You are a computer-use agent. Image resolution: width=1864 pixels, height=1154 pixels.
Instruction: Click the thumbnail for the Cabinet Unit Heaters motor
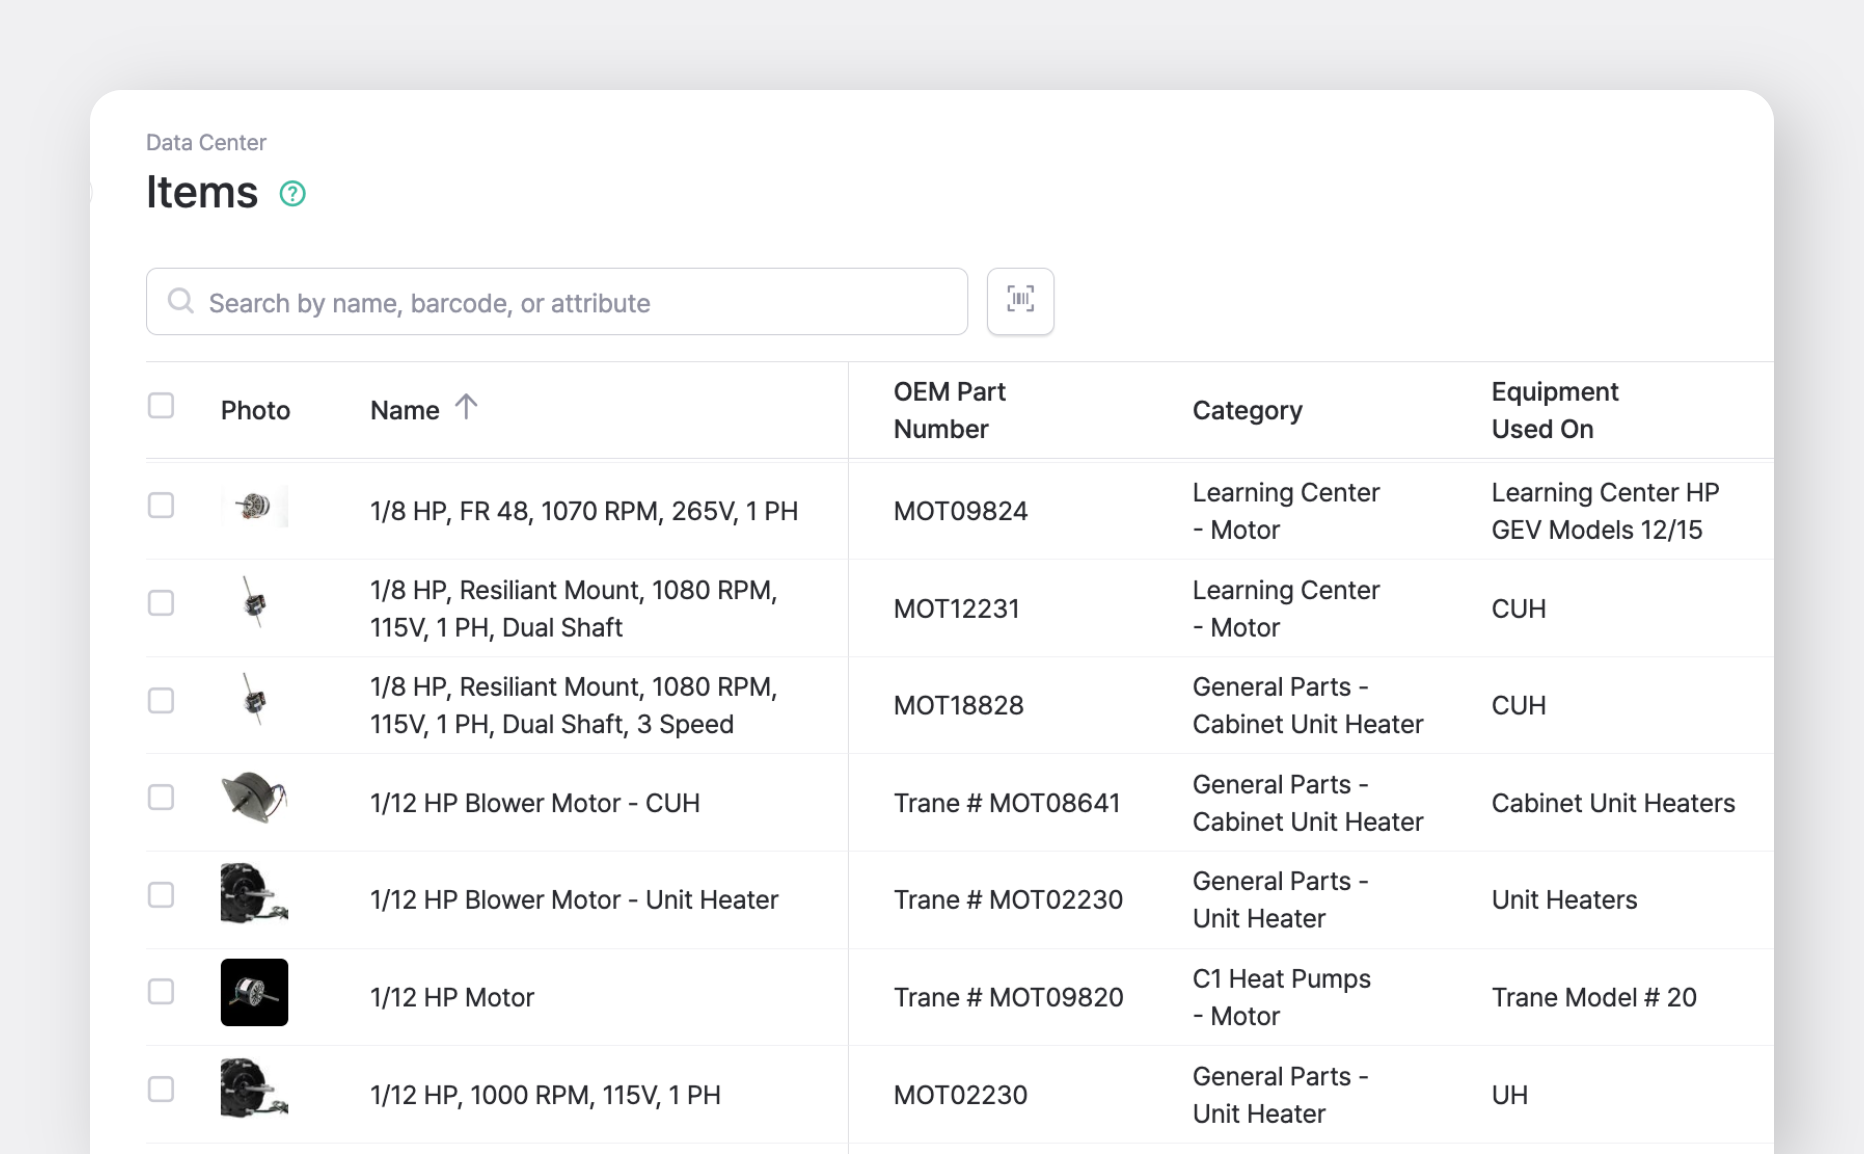point(254,798)
